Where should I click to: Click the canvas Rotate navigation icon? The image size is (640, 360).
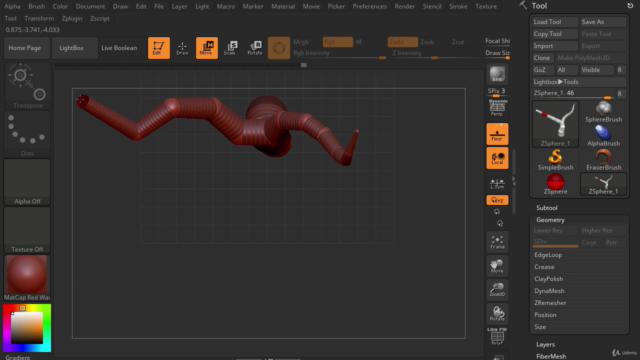coord(497,314)
